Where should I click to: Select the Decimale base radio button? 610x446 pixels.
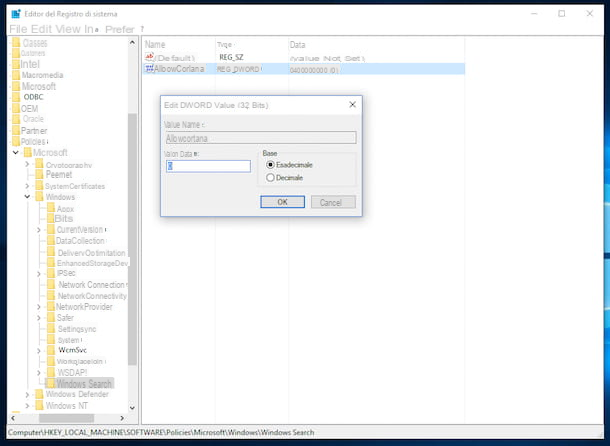270,178
